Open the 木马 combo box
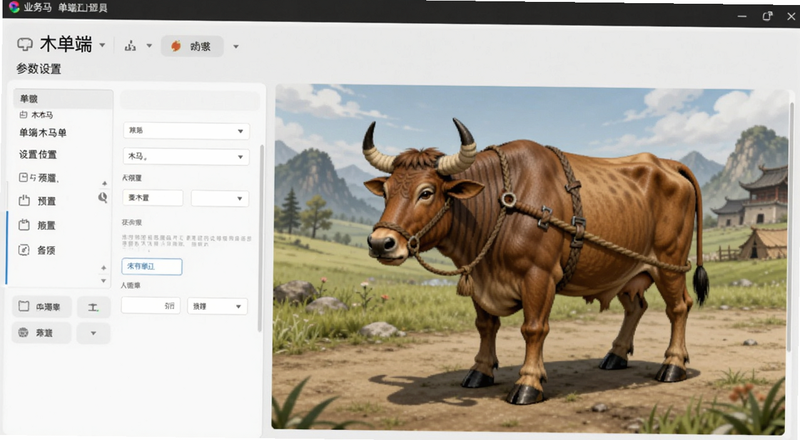Image resolution: width=800 pixels, height=440 pixels. pyautogui.click(x=186, y=156)
